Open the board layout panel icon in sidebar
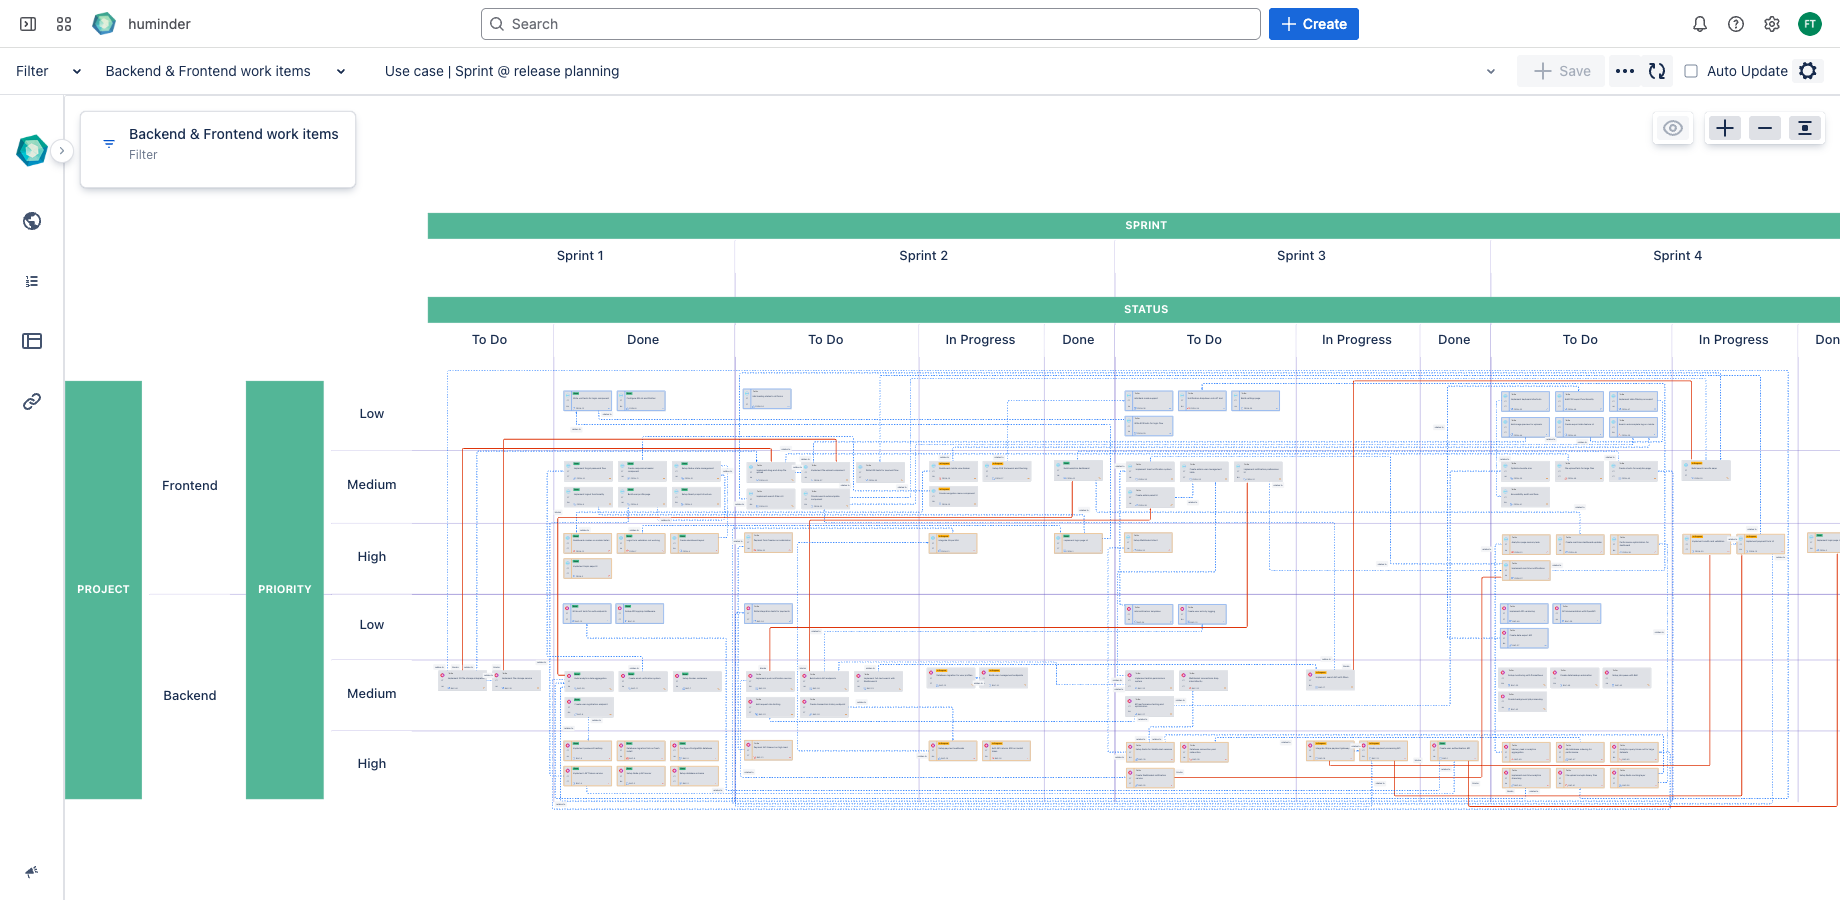1840x900 pixels. (x=31, y=341)
